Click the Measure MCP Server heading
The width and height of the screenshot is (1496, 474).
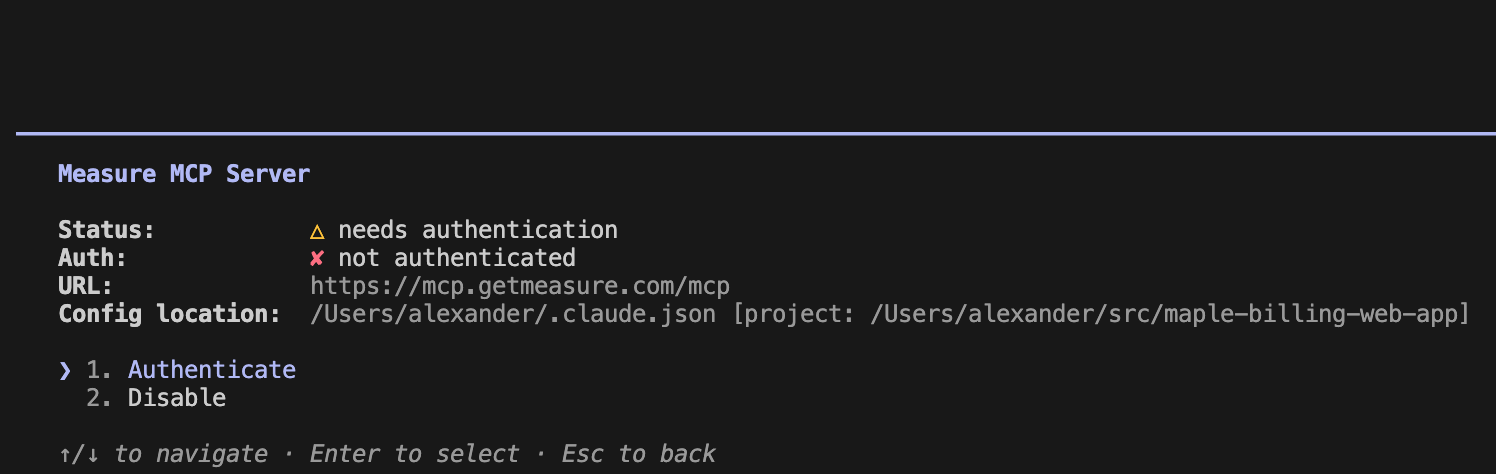pos(184,174)
